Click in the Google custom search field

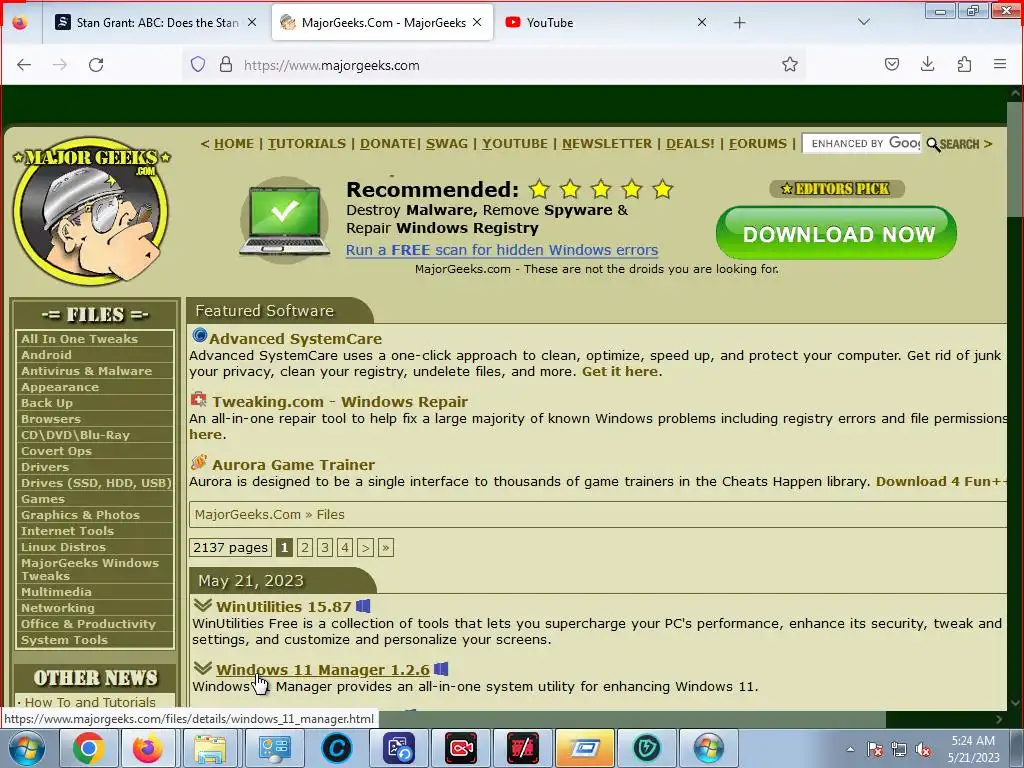point(862,143)
